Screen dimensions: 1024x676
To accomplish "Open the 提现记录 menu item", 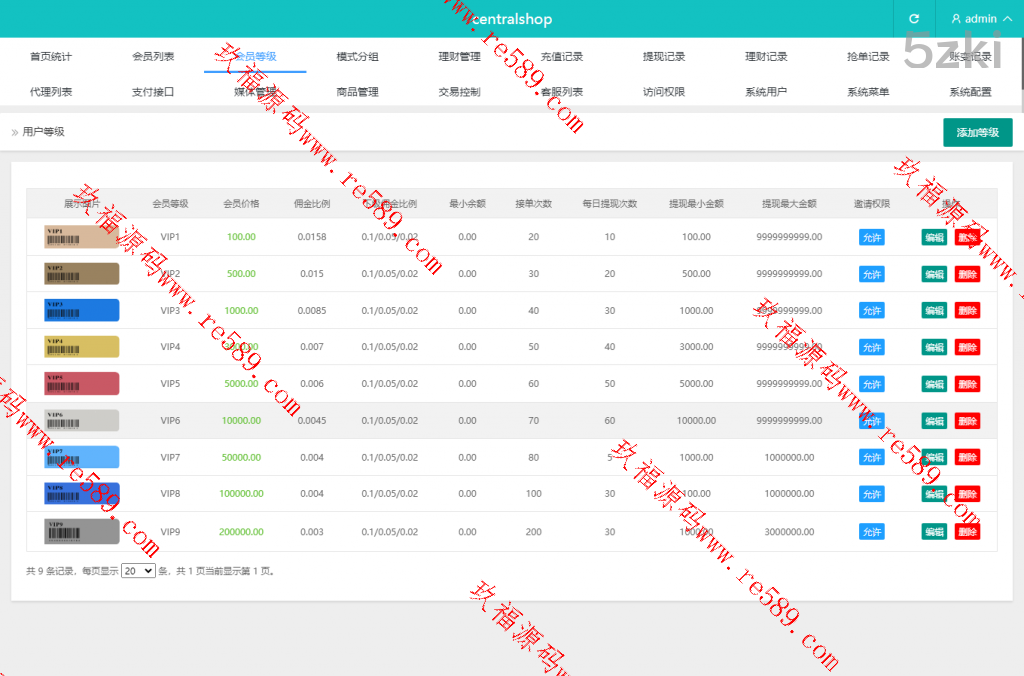I will click(664, 57).
